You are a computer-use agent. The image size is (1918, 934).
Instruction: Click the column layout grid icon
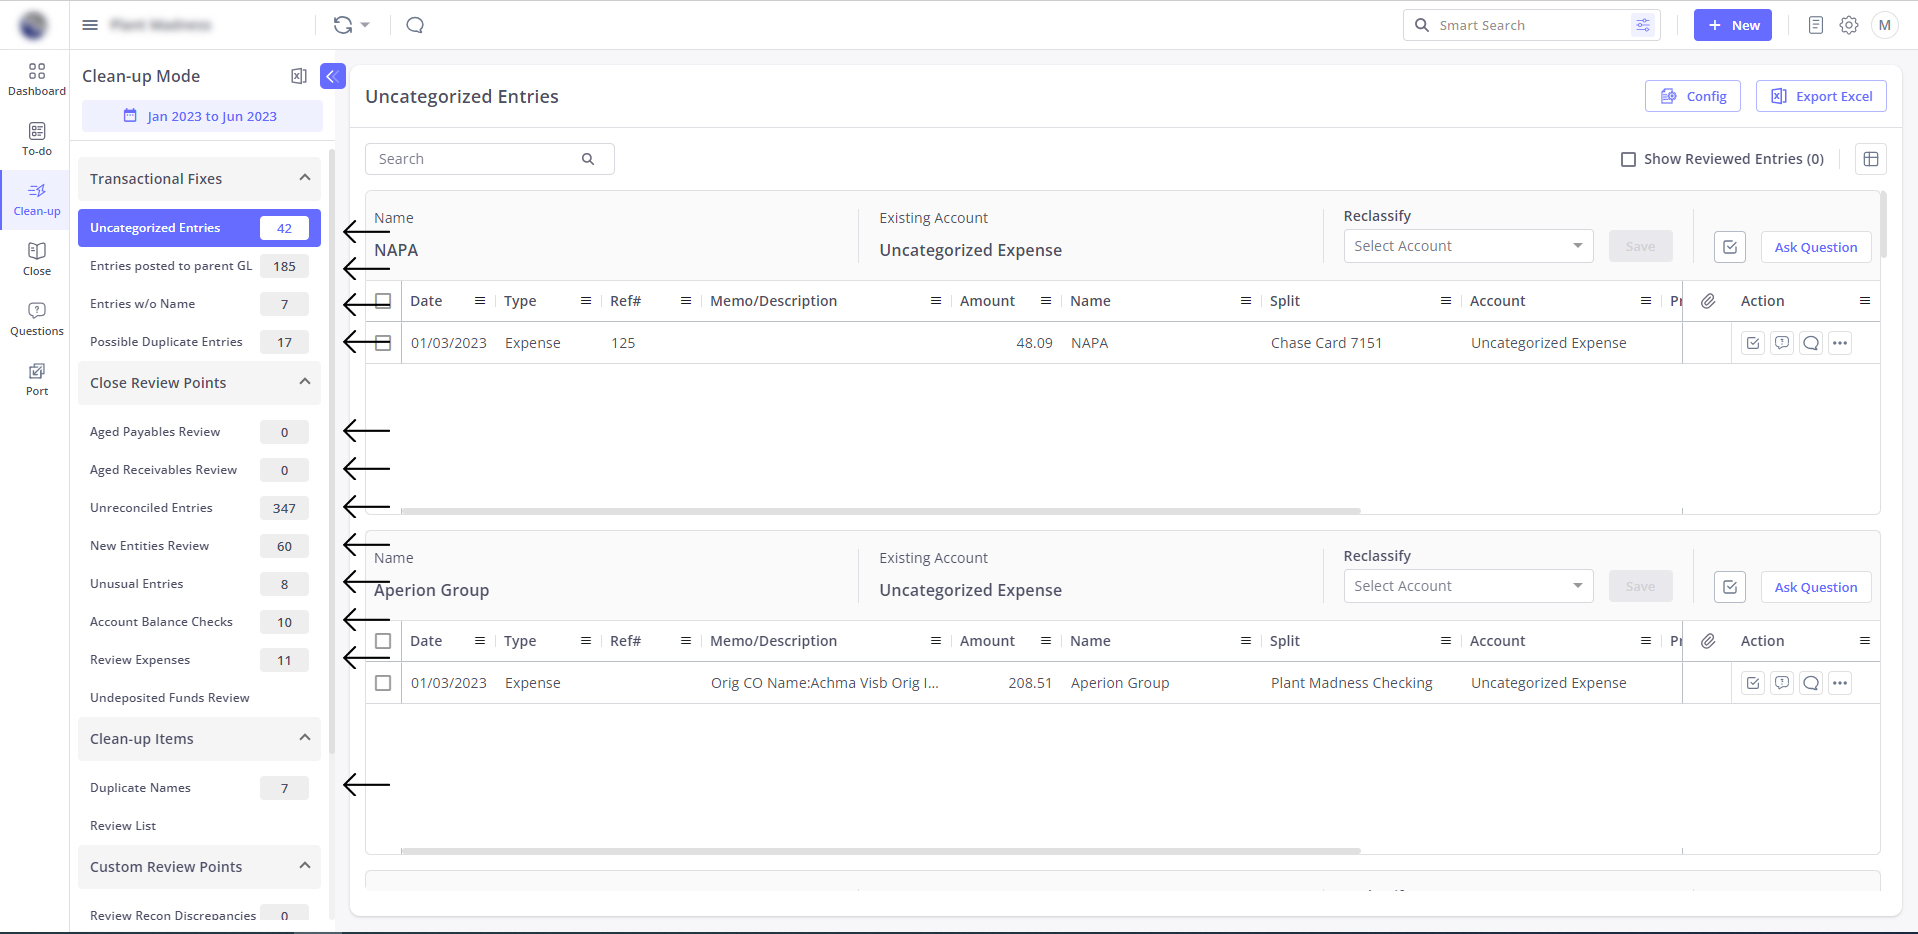1871,159
